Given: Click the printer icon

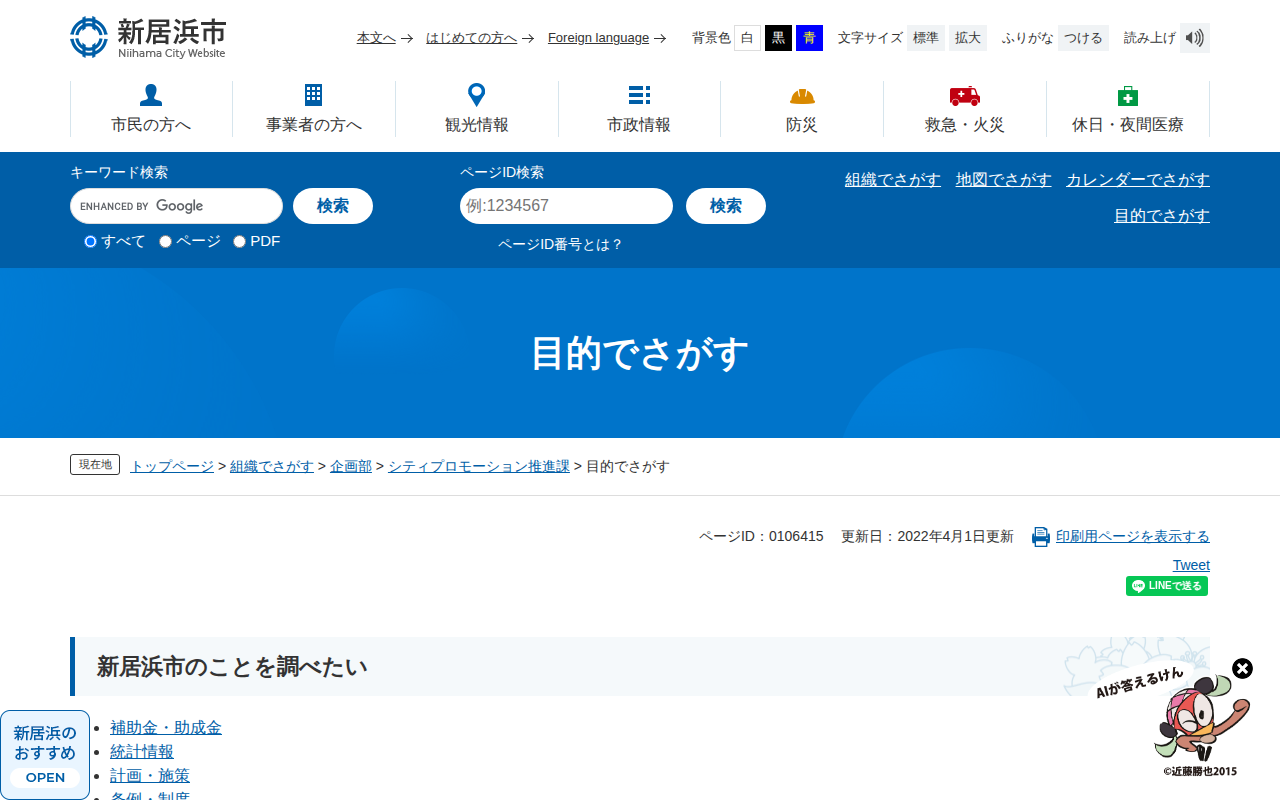Looking at the screenshot, I should pyautogui.click(x=1041, y=537).
